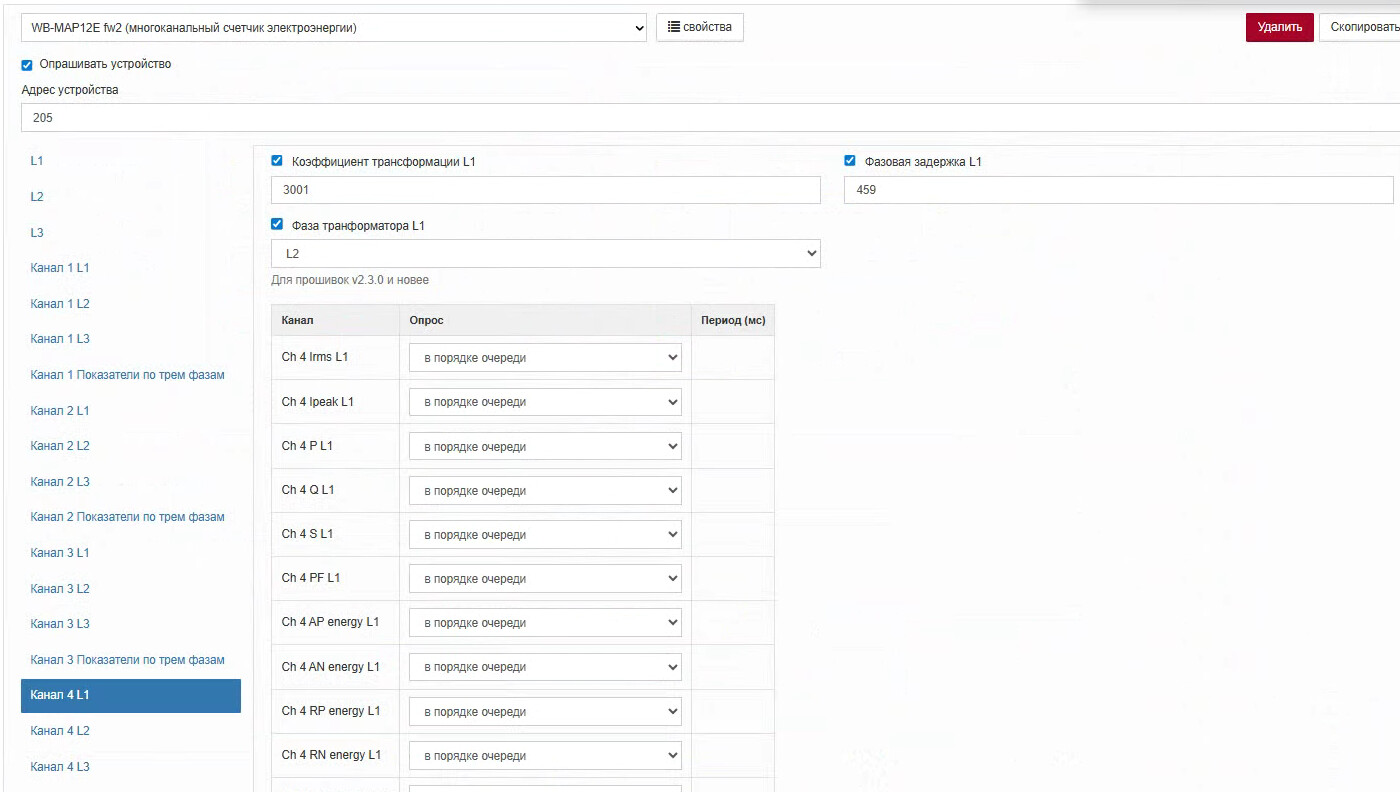Image resolution: width=1400 pixels, height=792 pixels.
Task: Select Канал 2 Показатели по трем фазам tab
Action: (x=127, y=517)
